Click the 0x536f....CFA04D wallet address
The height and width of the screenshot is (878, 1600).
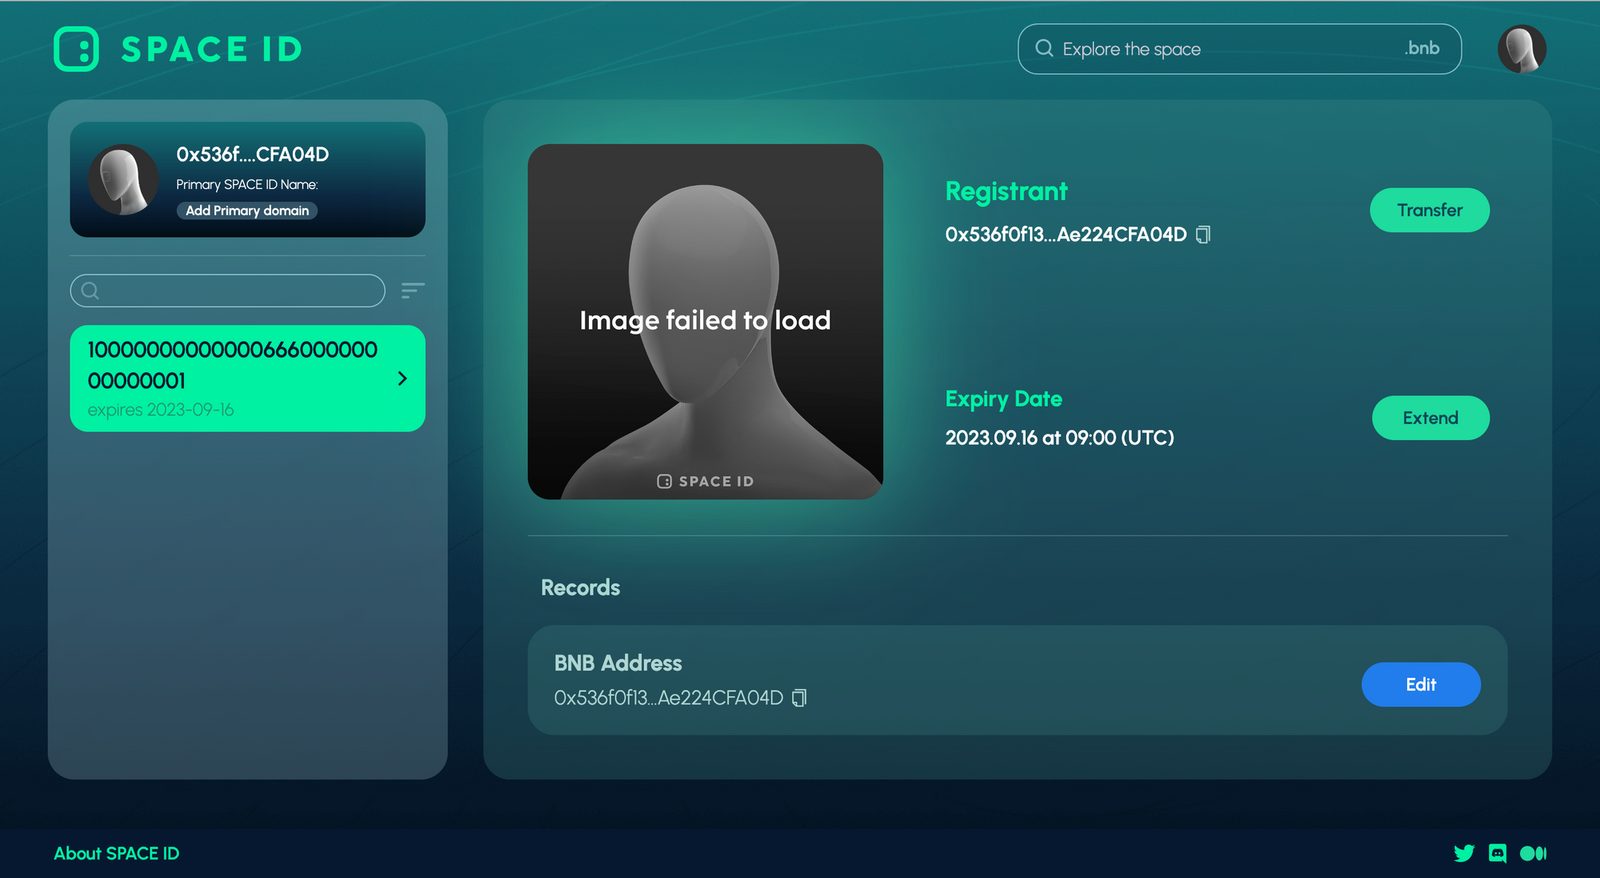click(252, 154)
